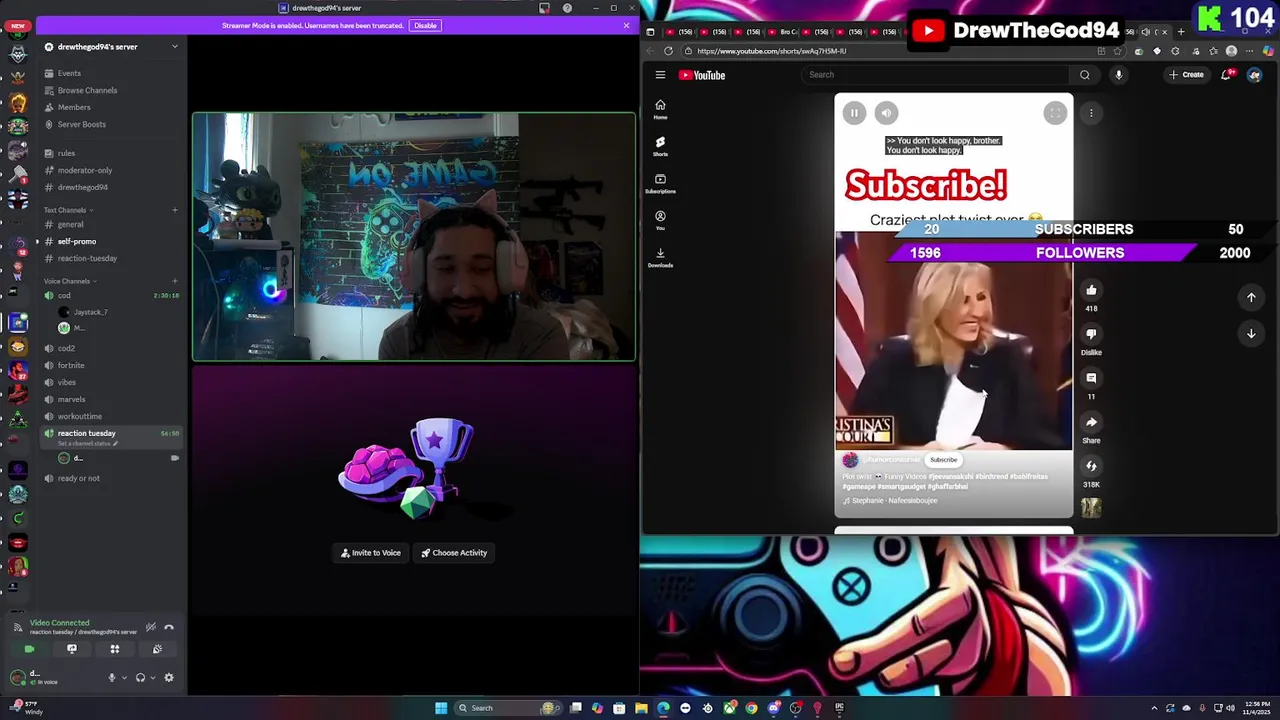The height and width of the screenshot is (720, 1280).
Task: Subscribe to the Short's channel
Action: tap(943, 460)
